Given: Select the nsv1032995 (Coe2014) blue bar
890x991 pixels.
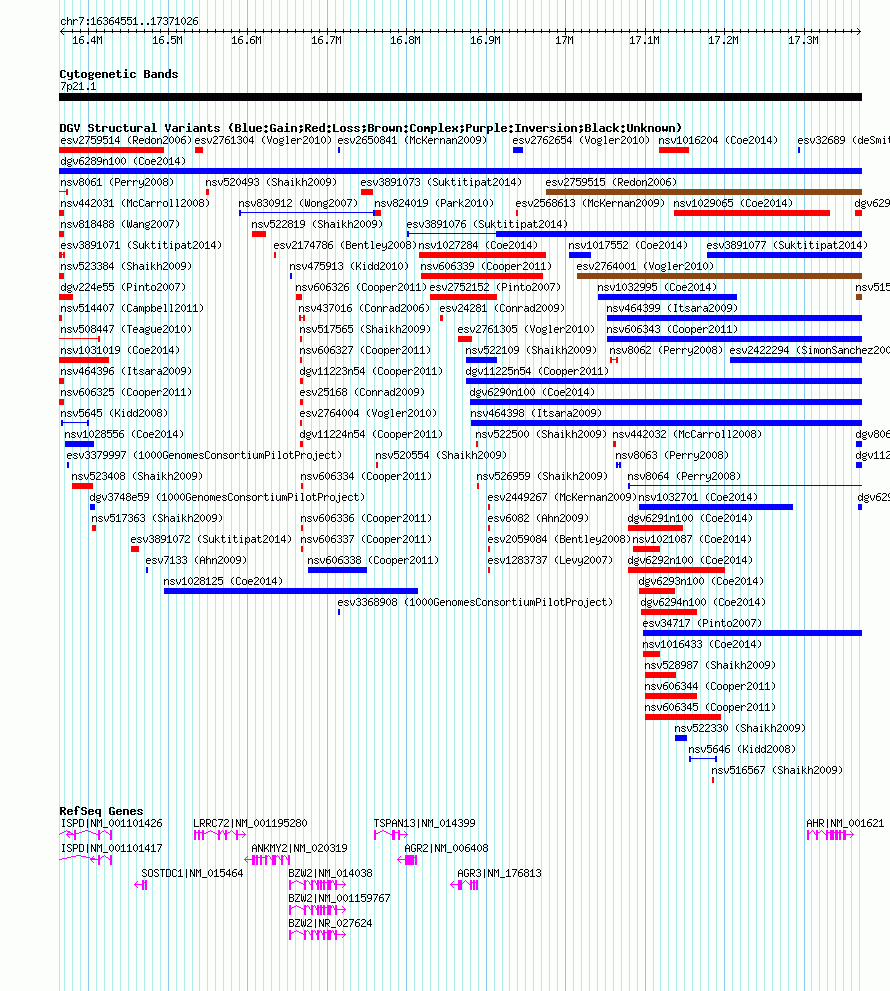Looking at the screenshot, I should (667, 296).
